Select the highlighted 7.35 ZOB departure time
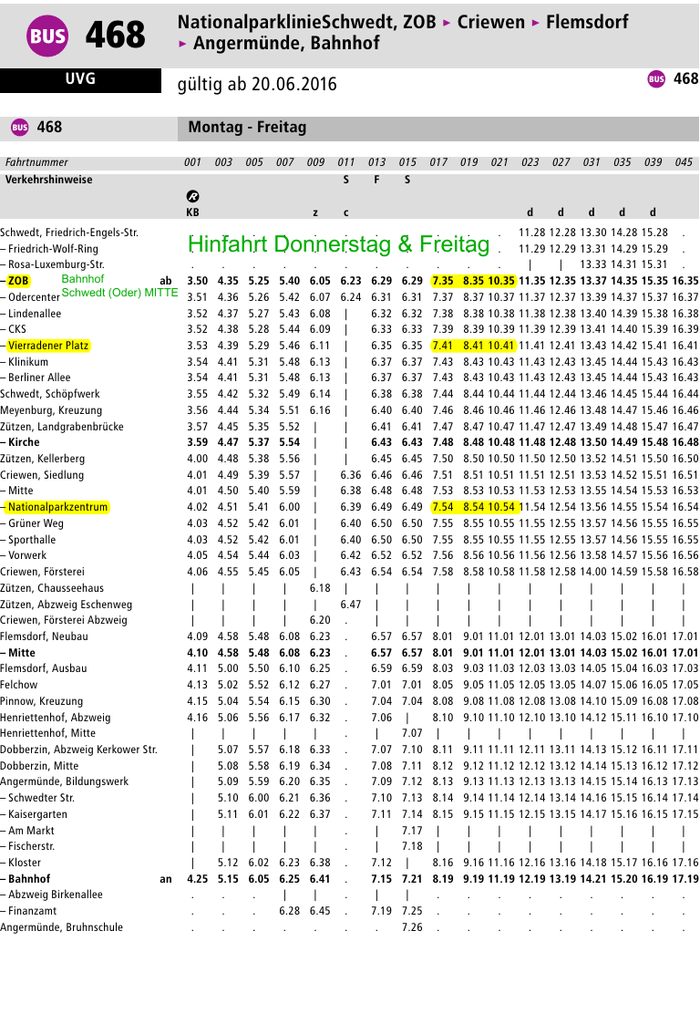This screenshot has width=700, height=1024. [x=443, y=281]
